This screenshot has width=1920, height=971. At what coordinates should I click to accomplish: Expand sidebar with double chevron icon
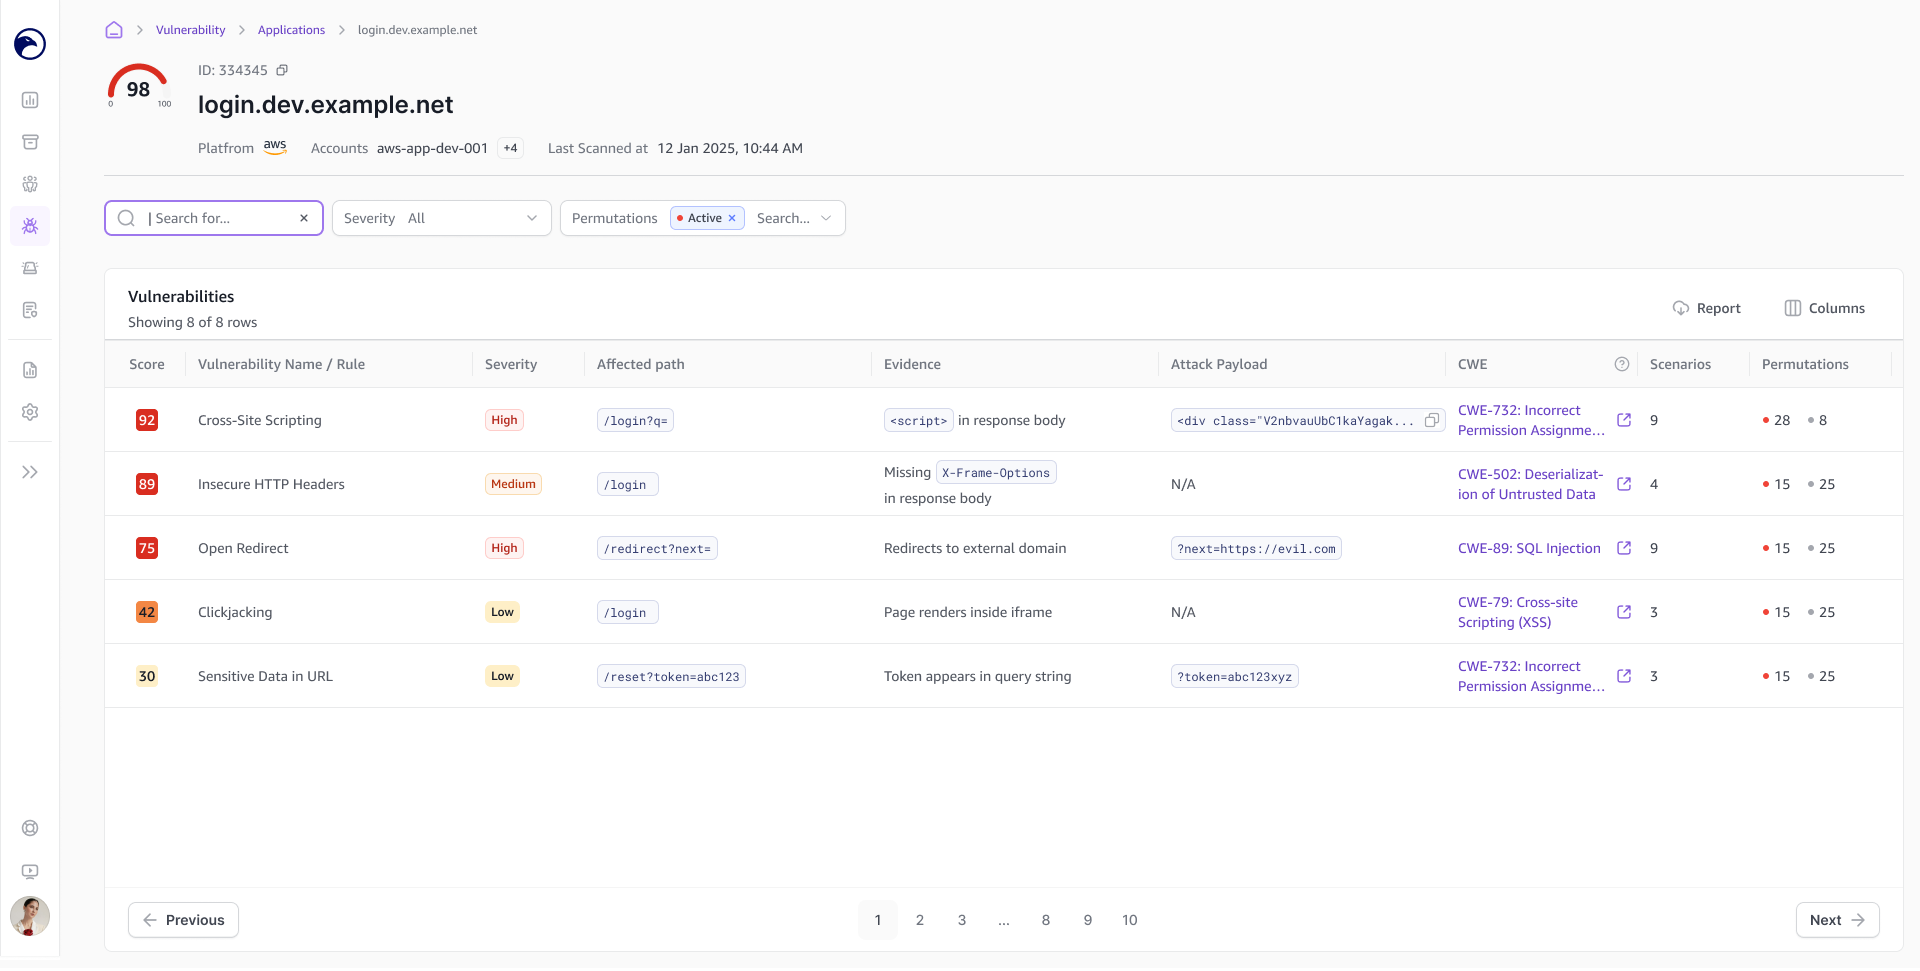click(30, 472)
